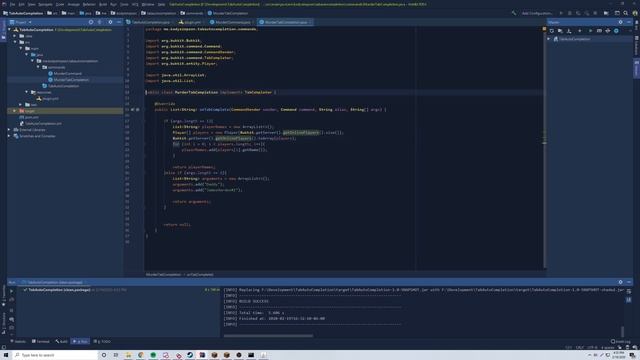Switch to the MurderCommand editor tab
Image resolution: width=640 pixels, height=360 pixels.
click(231, 22)
